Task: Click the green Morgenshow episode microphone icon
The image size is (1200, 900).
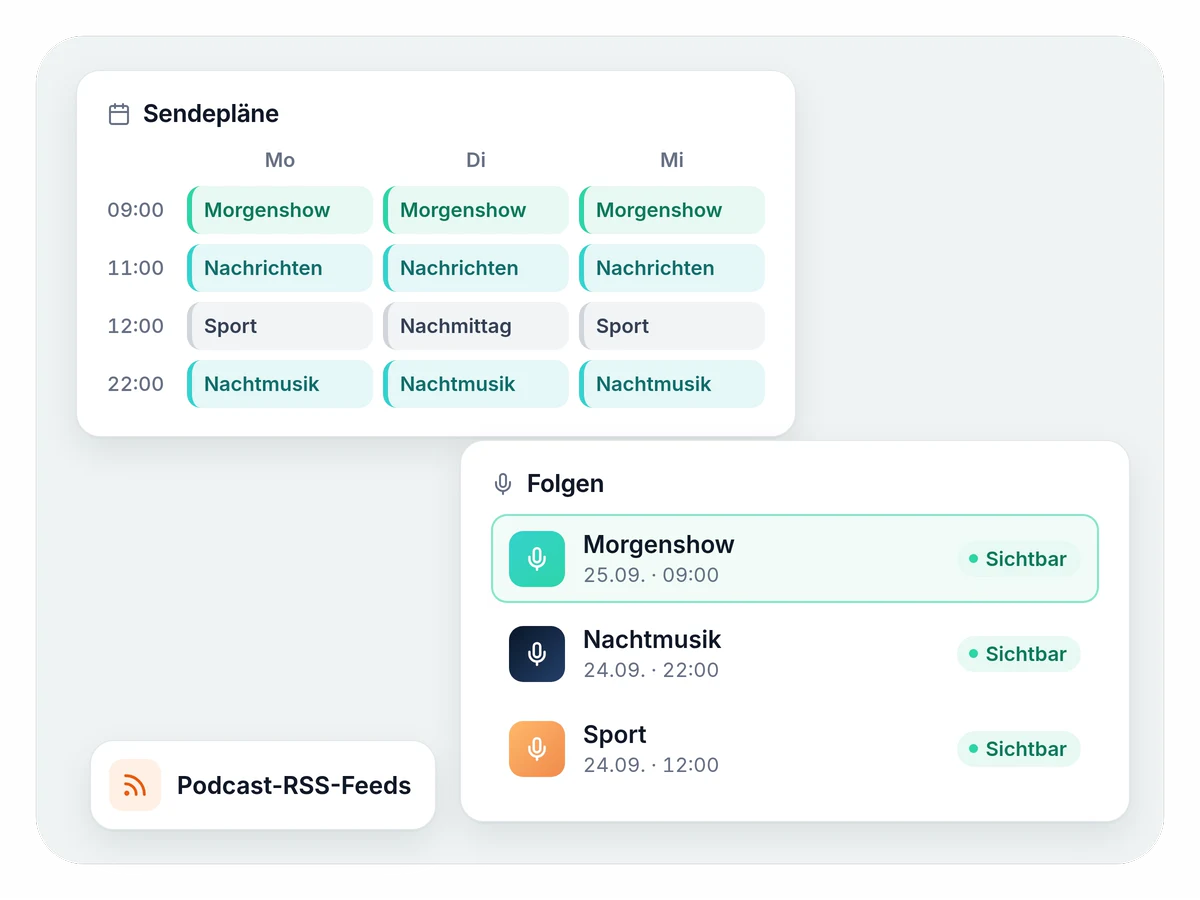Action: click(x=537, y=559)
